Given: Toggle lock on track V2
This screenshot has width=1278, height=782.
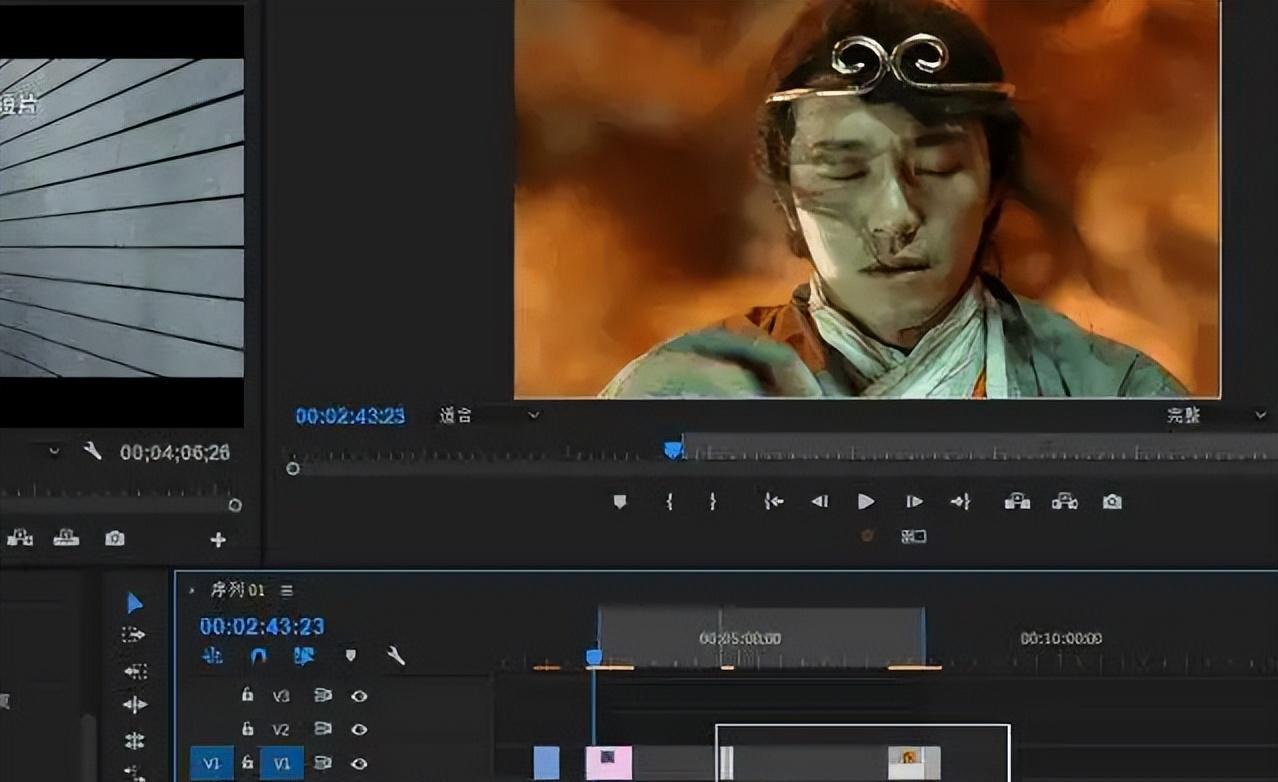Looking at the screenshot, I should [x=247, y=729].
